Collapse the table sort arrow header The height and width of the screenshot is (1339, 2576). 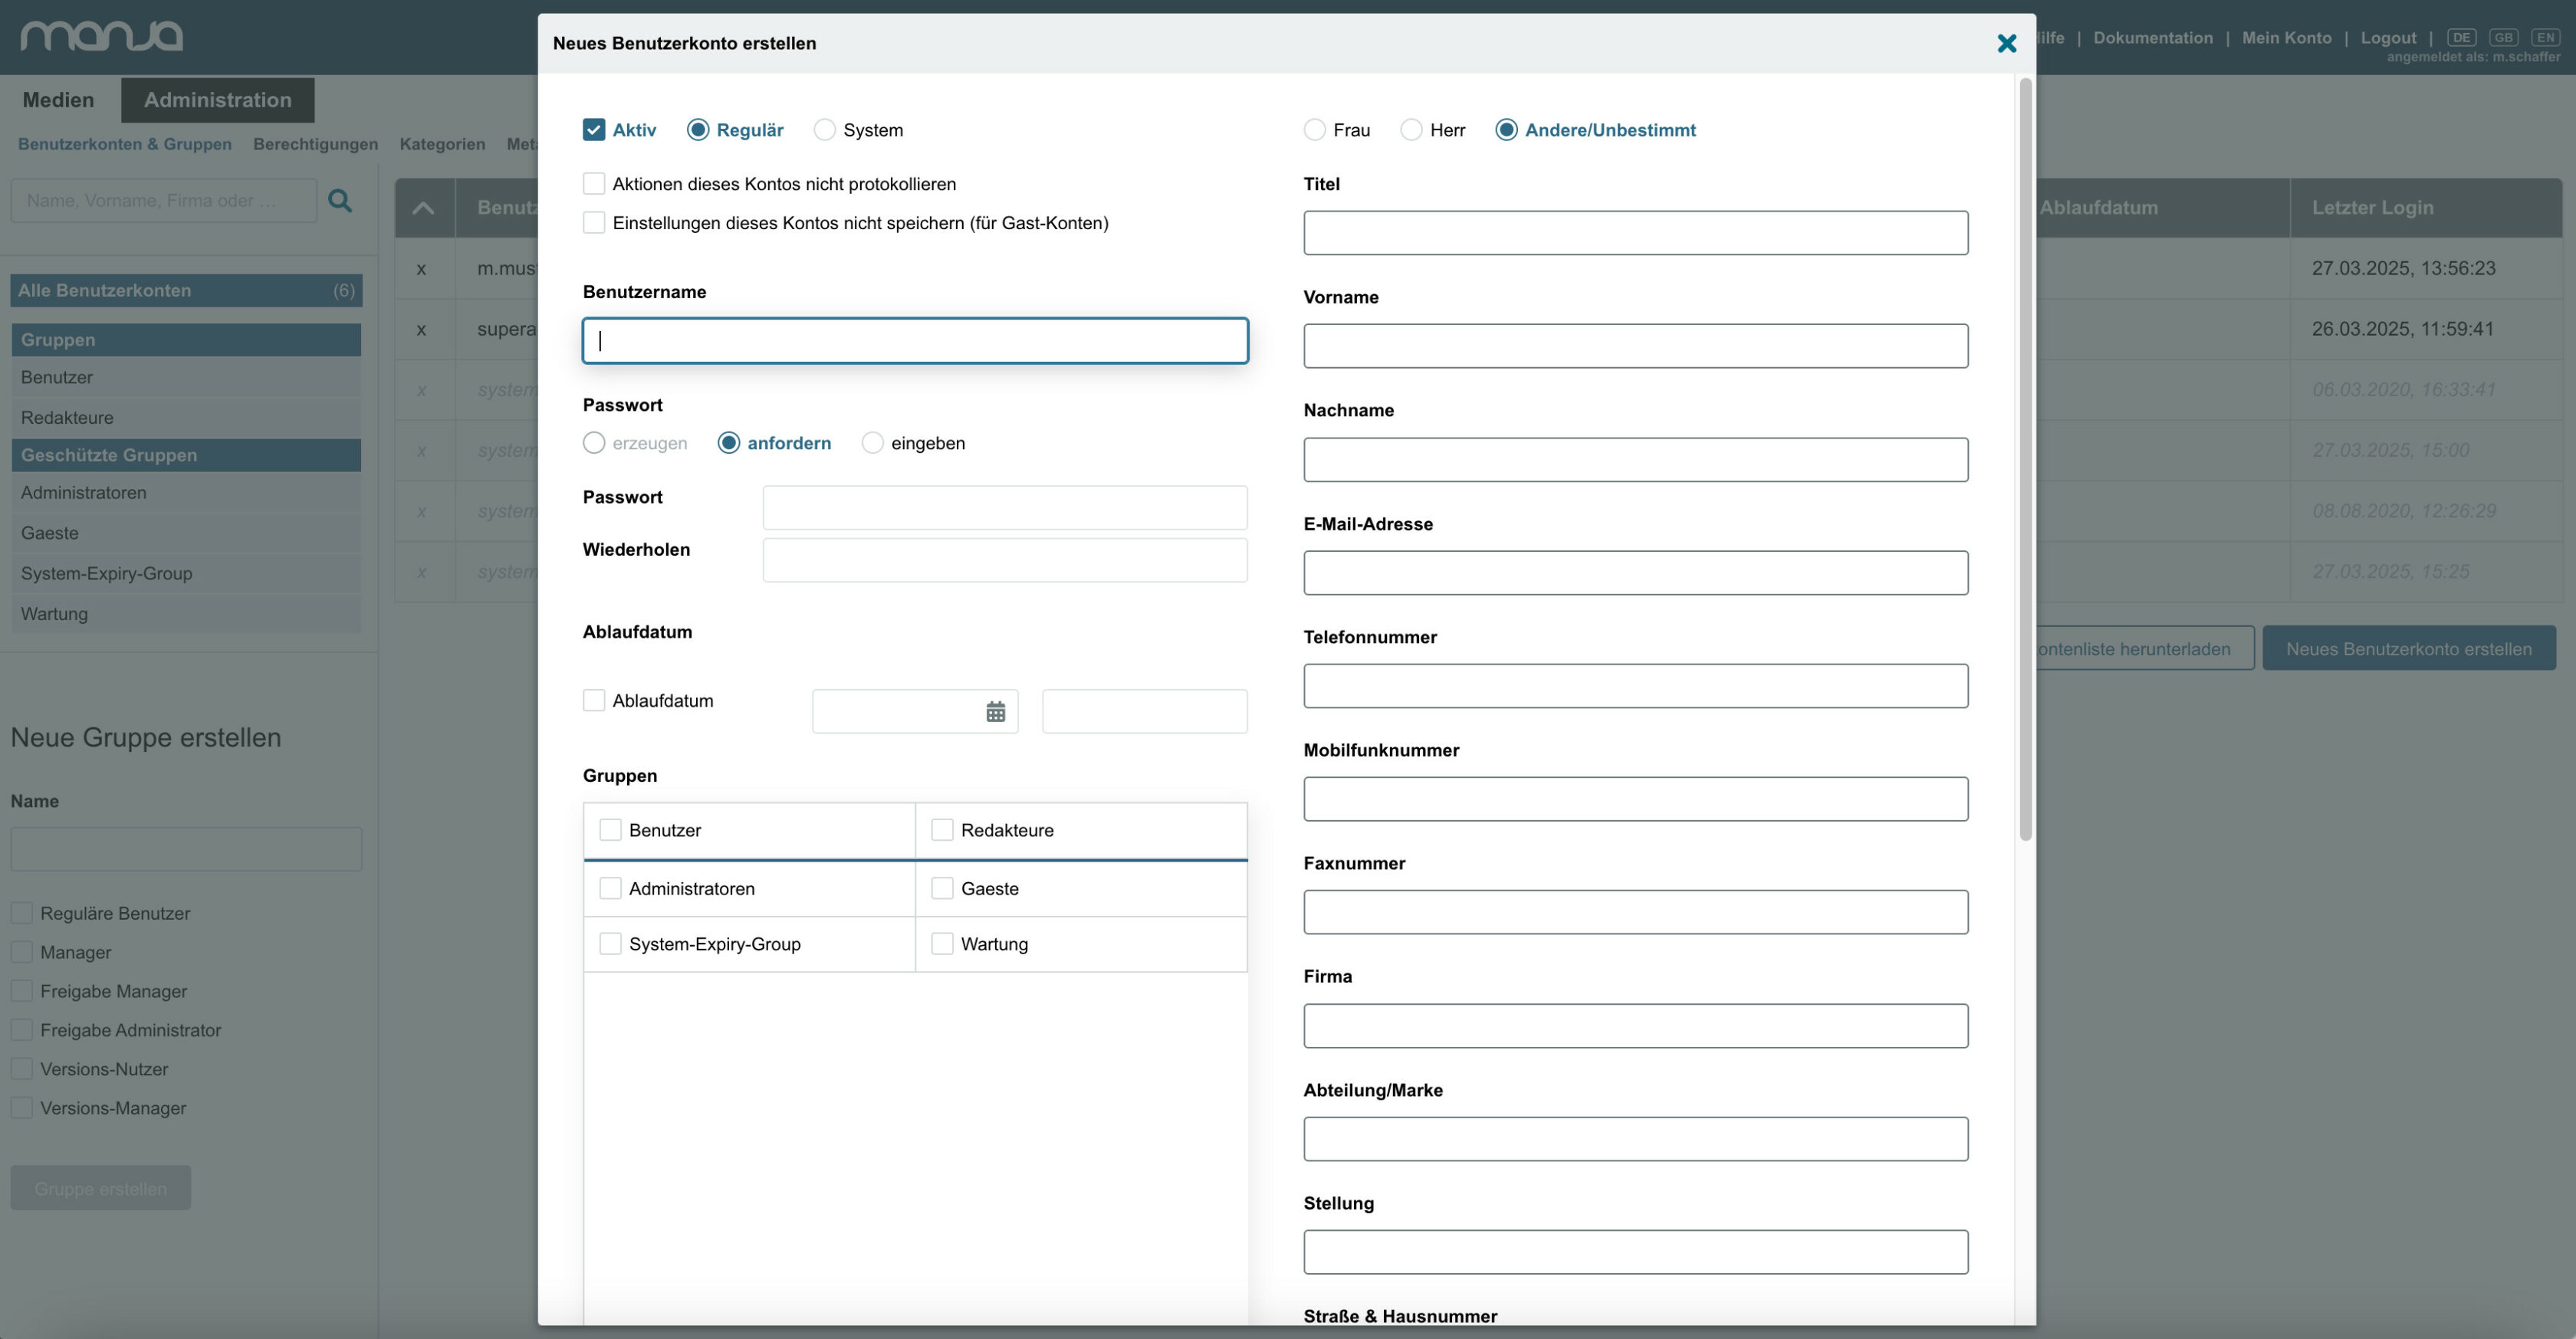click(x=423, y=208)
